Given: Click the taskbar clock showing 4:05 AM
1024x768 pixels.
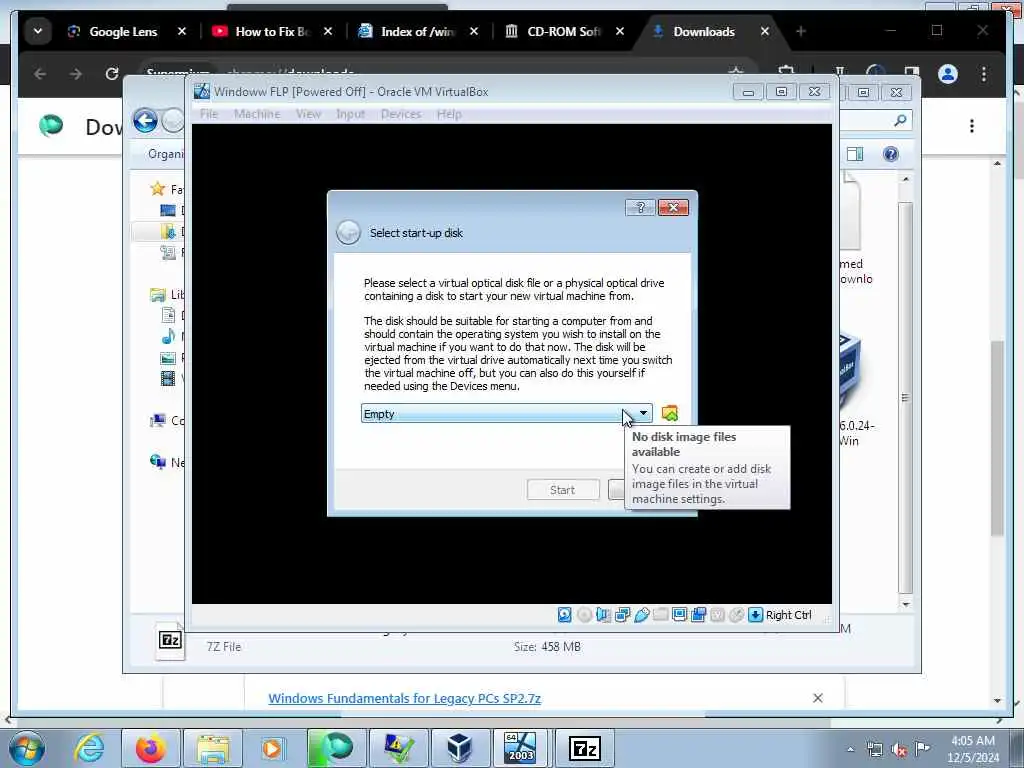Looking at the screenshot, I should tap(973, 749).
